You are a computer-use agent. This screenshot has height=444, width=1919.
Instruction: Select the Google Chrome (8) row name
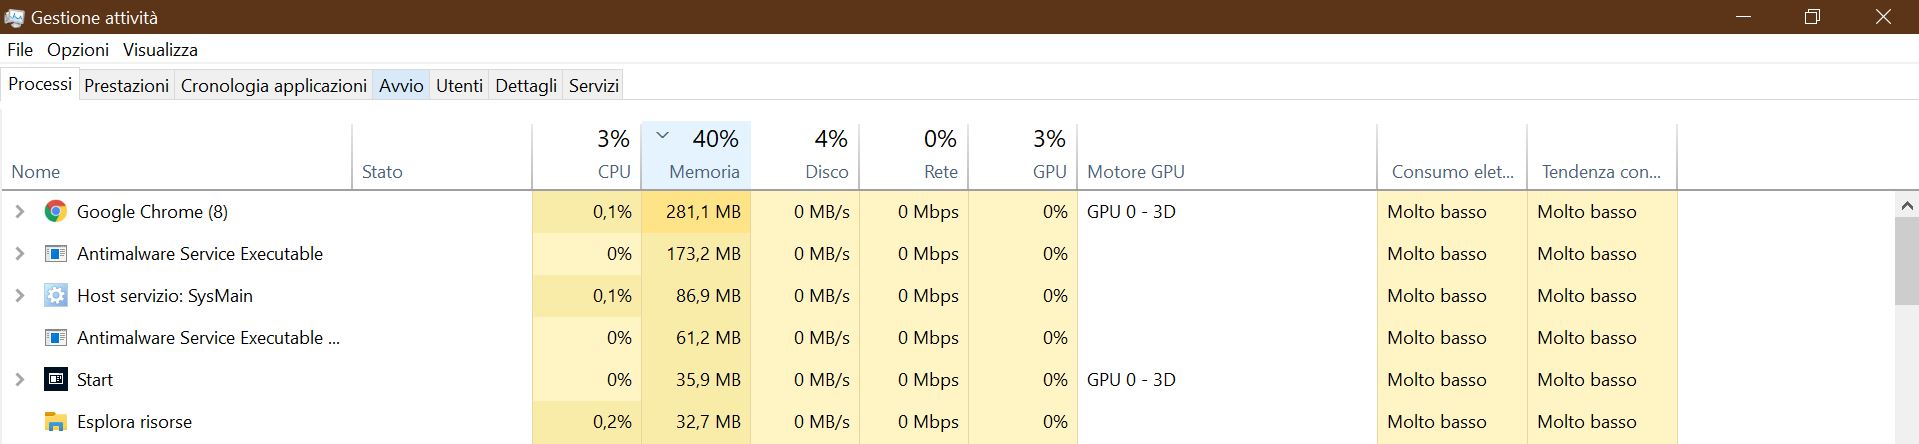pyautogui.click(x=152, y=211)
